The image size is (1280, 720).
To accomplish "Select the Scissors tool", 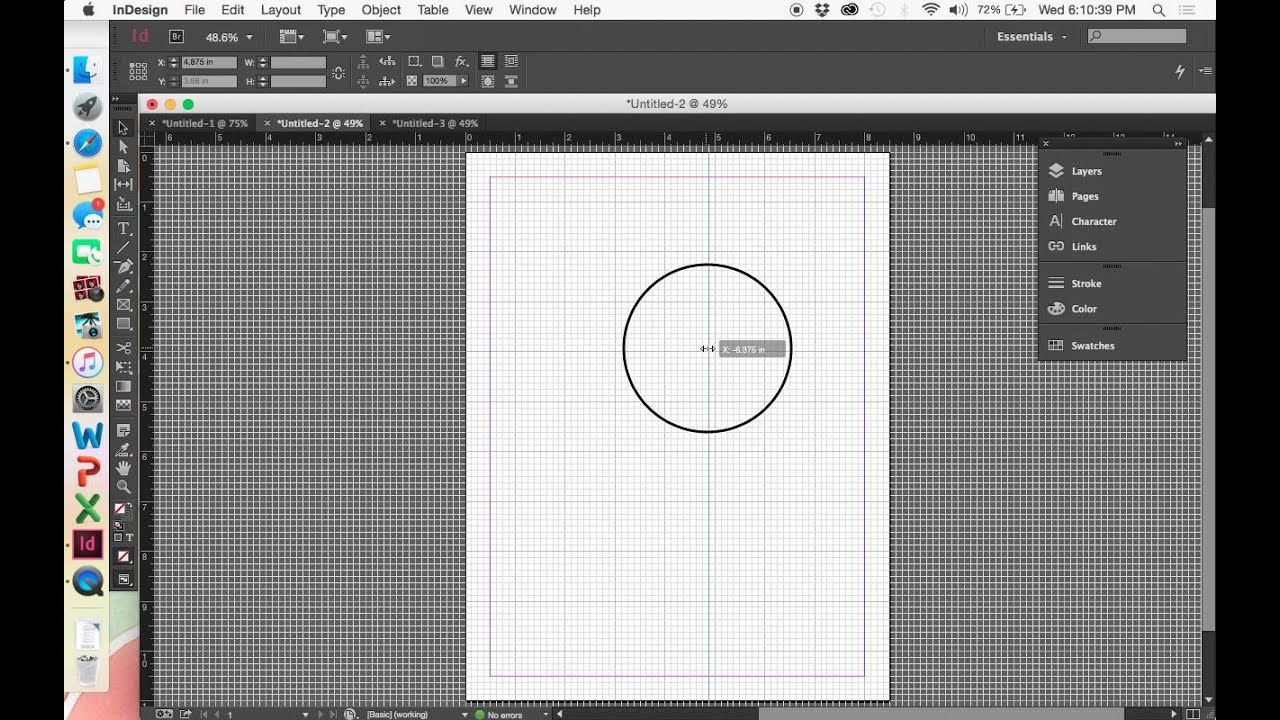I will pyautogui.click(x=124, y=348).
